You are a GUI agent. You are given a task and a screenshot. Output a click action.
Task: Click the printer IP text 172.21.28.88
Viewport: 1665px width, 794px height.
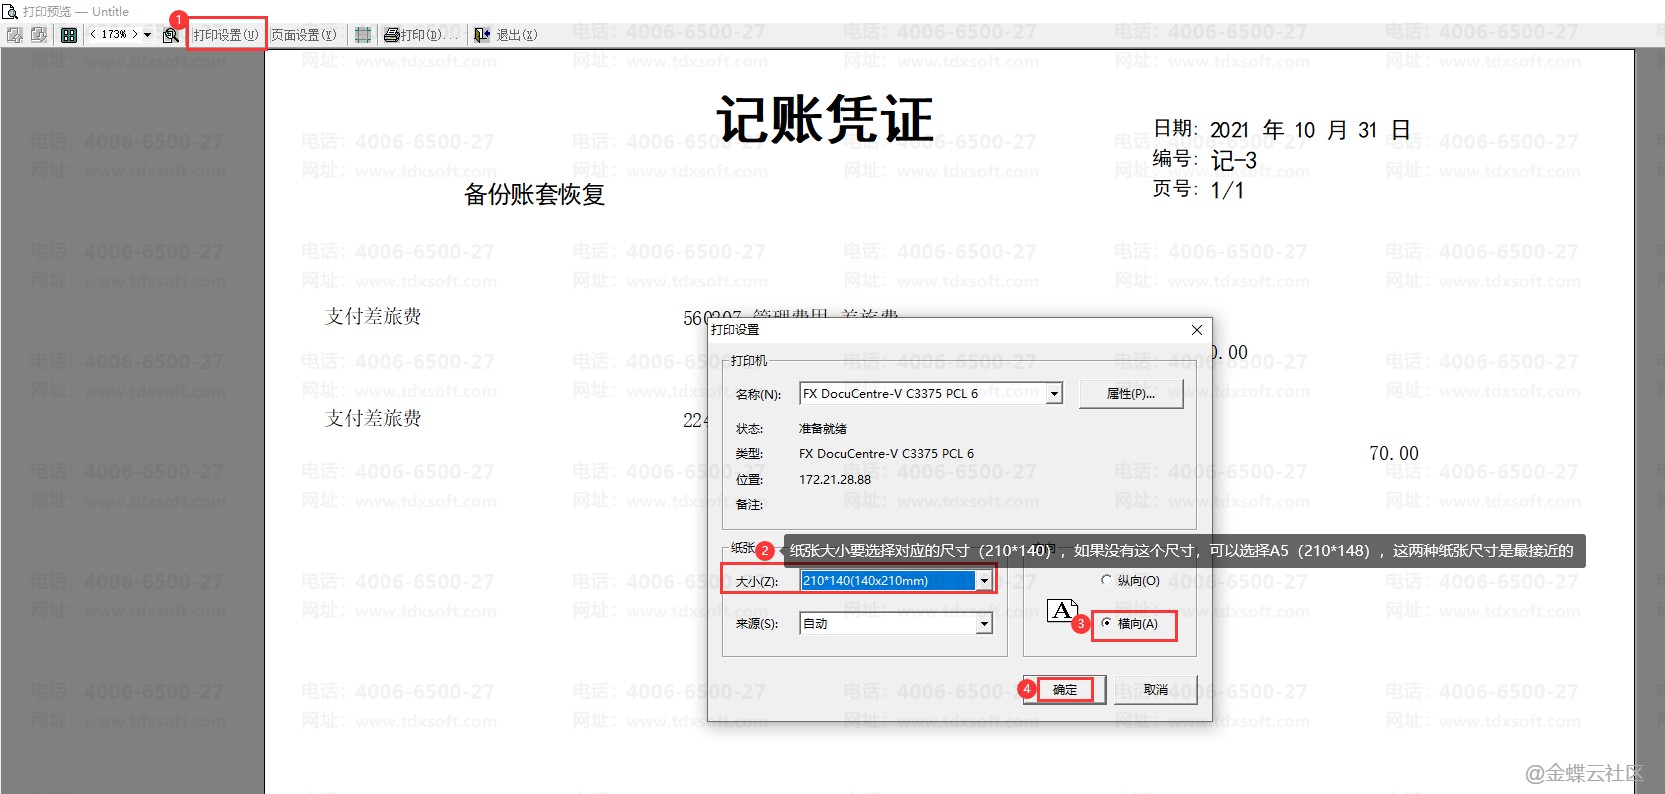(835, 480)
